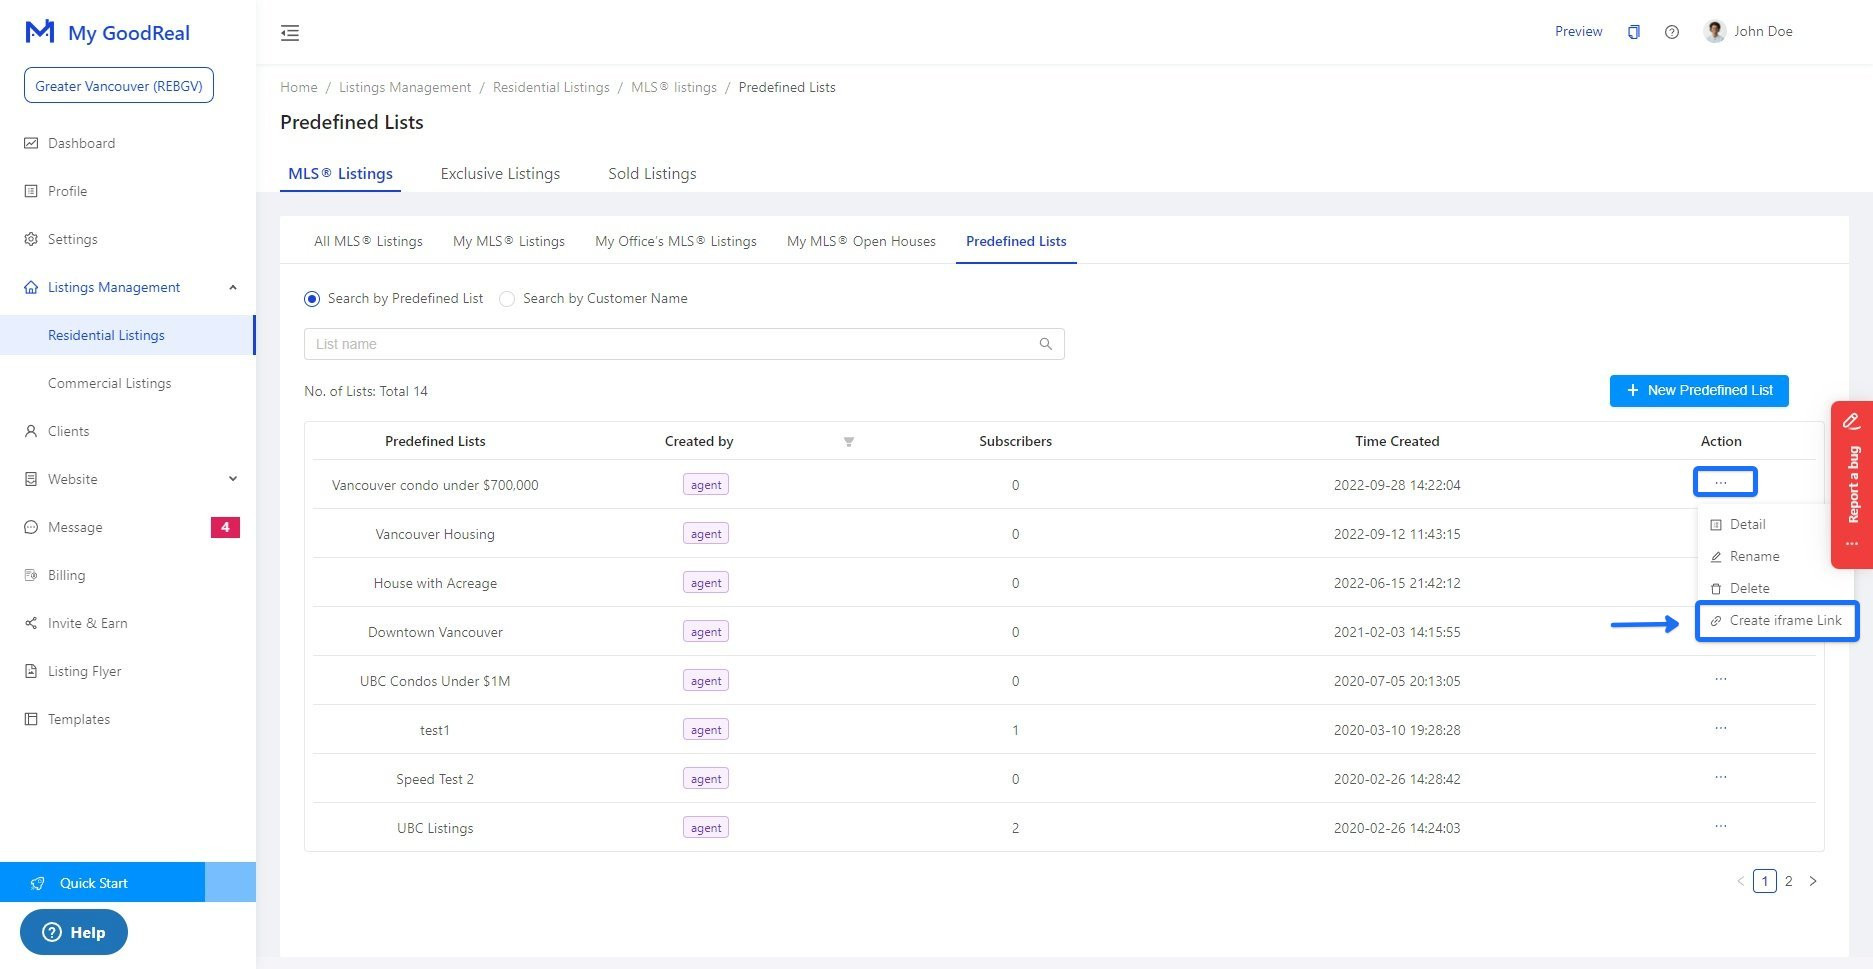Viewport: 1873px width, 969px height.
Task: Open the Home breadcrumb link
Action: point(298,87)
